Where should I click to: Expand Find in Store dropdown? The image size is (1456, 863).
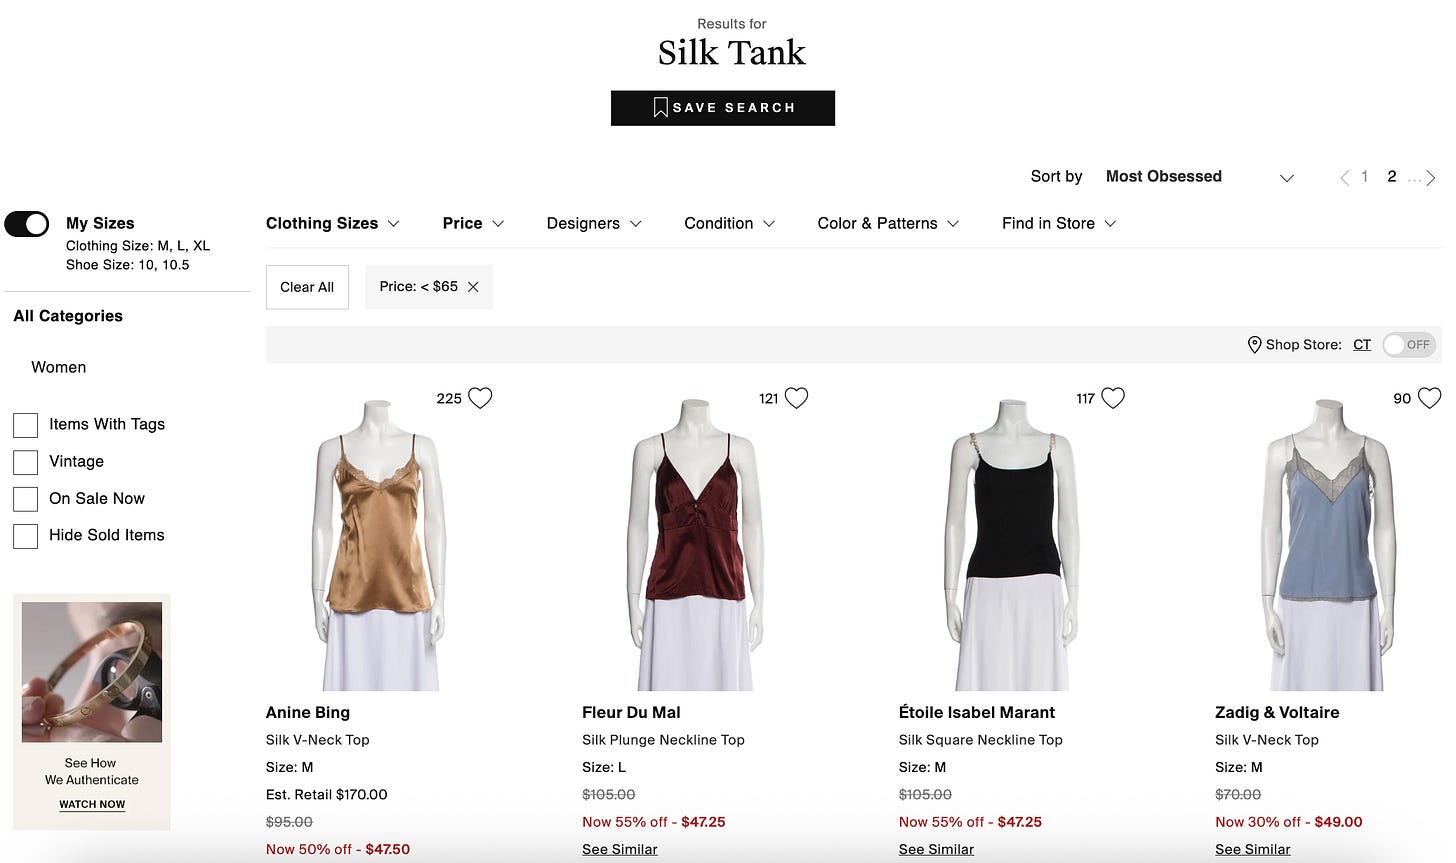pos(1059,224)
